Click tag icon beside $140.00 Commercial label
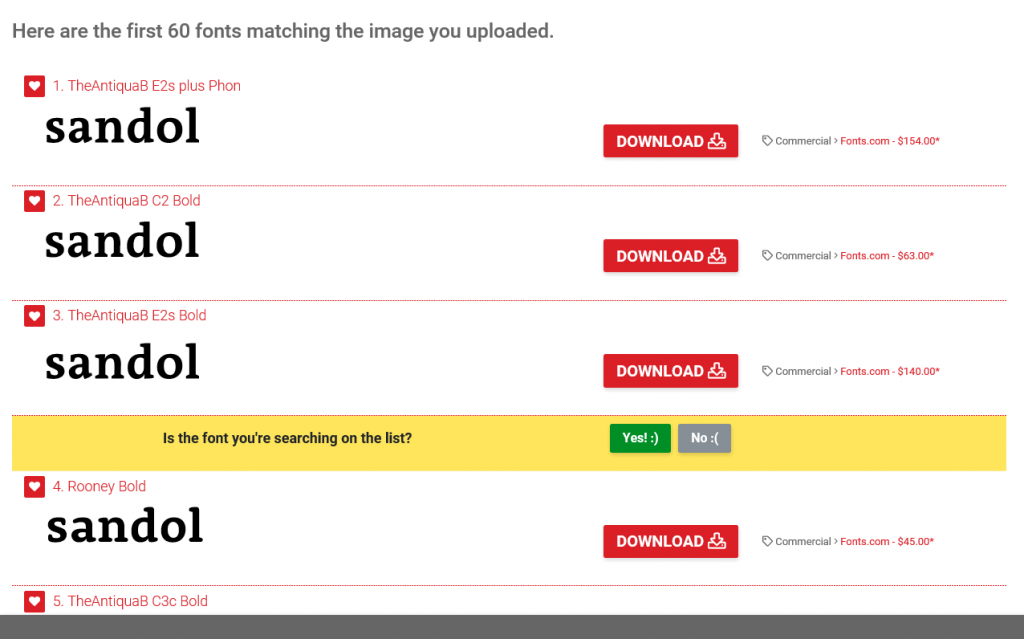Viewport: 1024px width, 639px height. click(767, 371)
